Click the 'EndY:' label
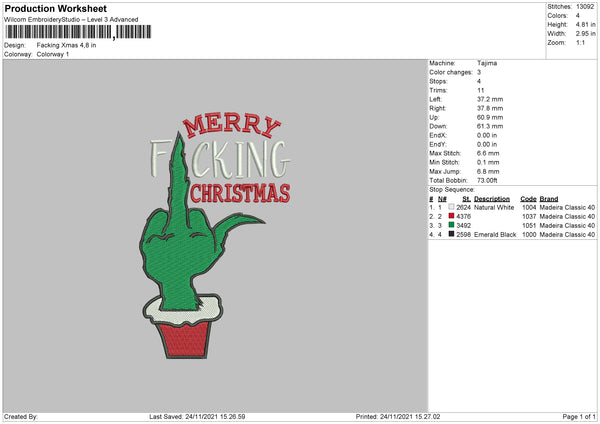 point(438,145)
